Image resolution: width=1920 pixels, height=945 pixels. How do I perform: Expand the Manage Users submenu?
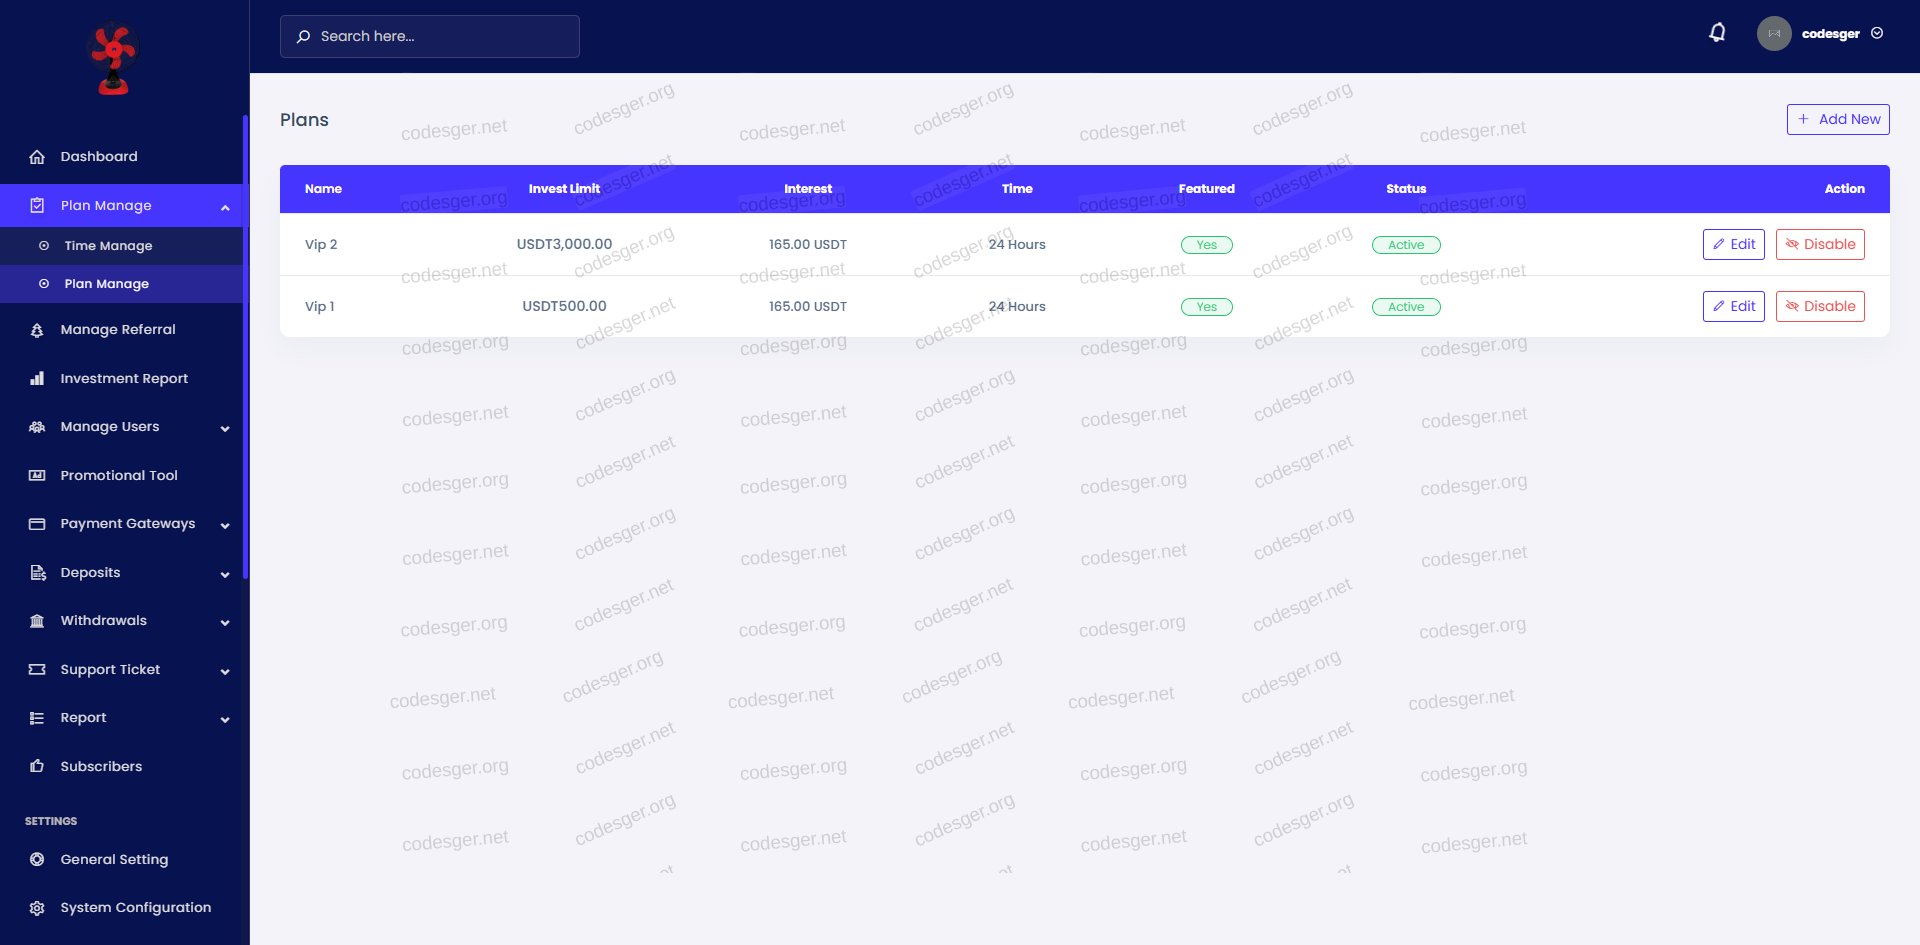pyautogui.click(x=225, y=428)
